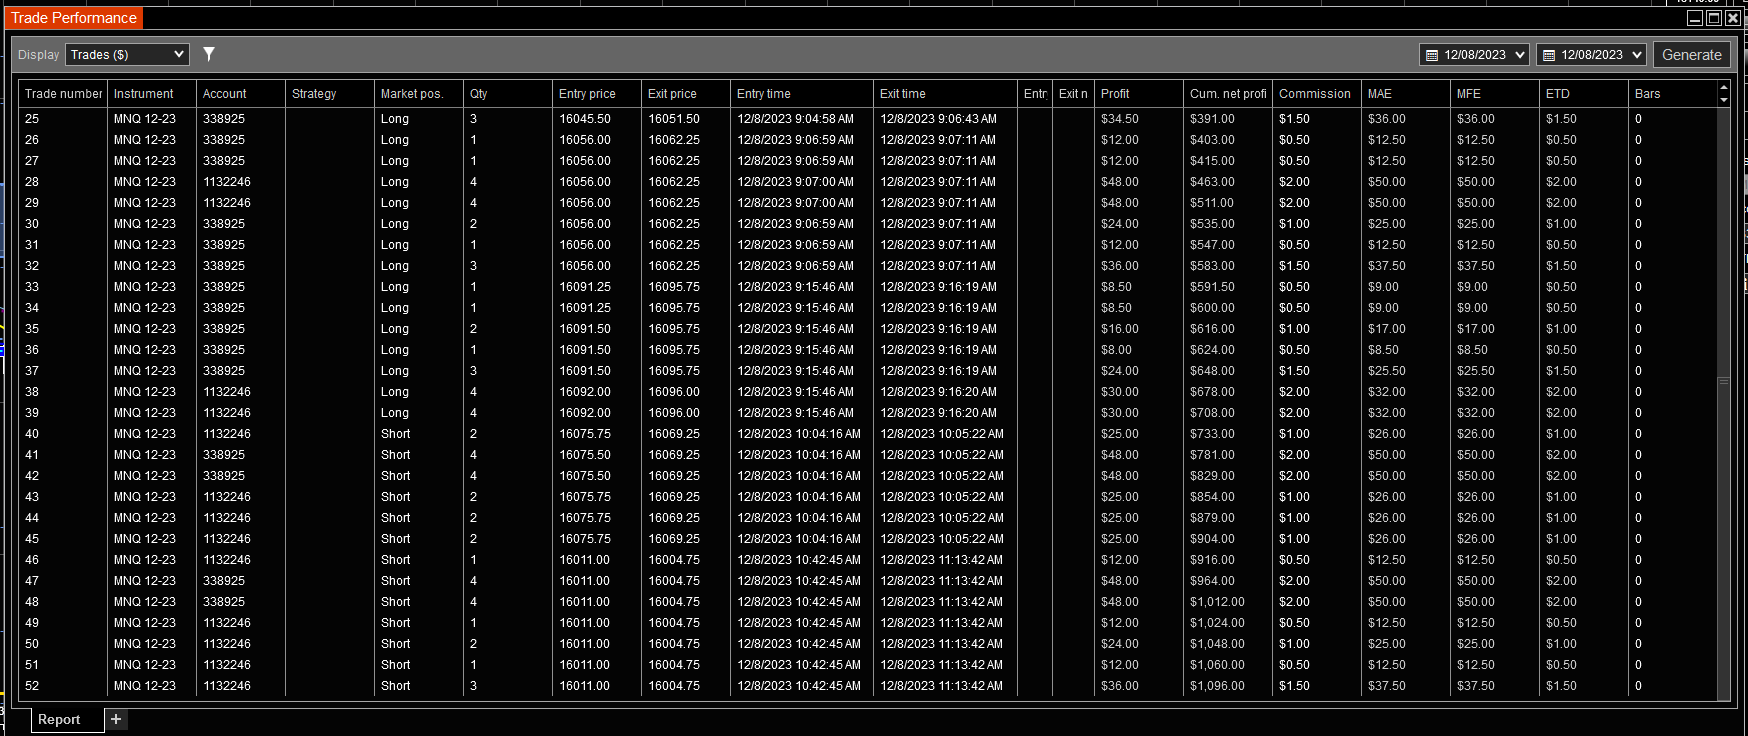Sort by the Entry time column header
This screenshot has width=1748, height=736.
(802, 94)
